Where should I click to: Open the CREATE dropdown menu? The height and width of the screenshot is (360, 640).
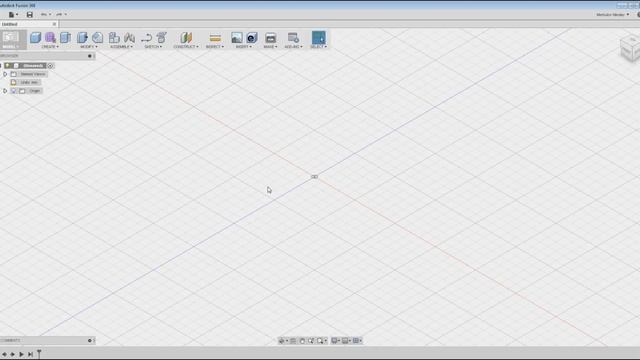pyautogui.click(x=50, y=47)
